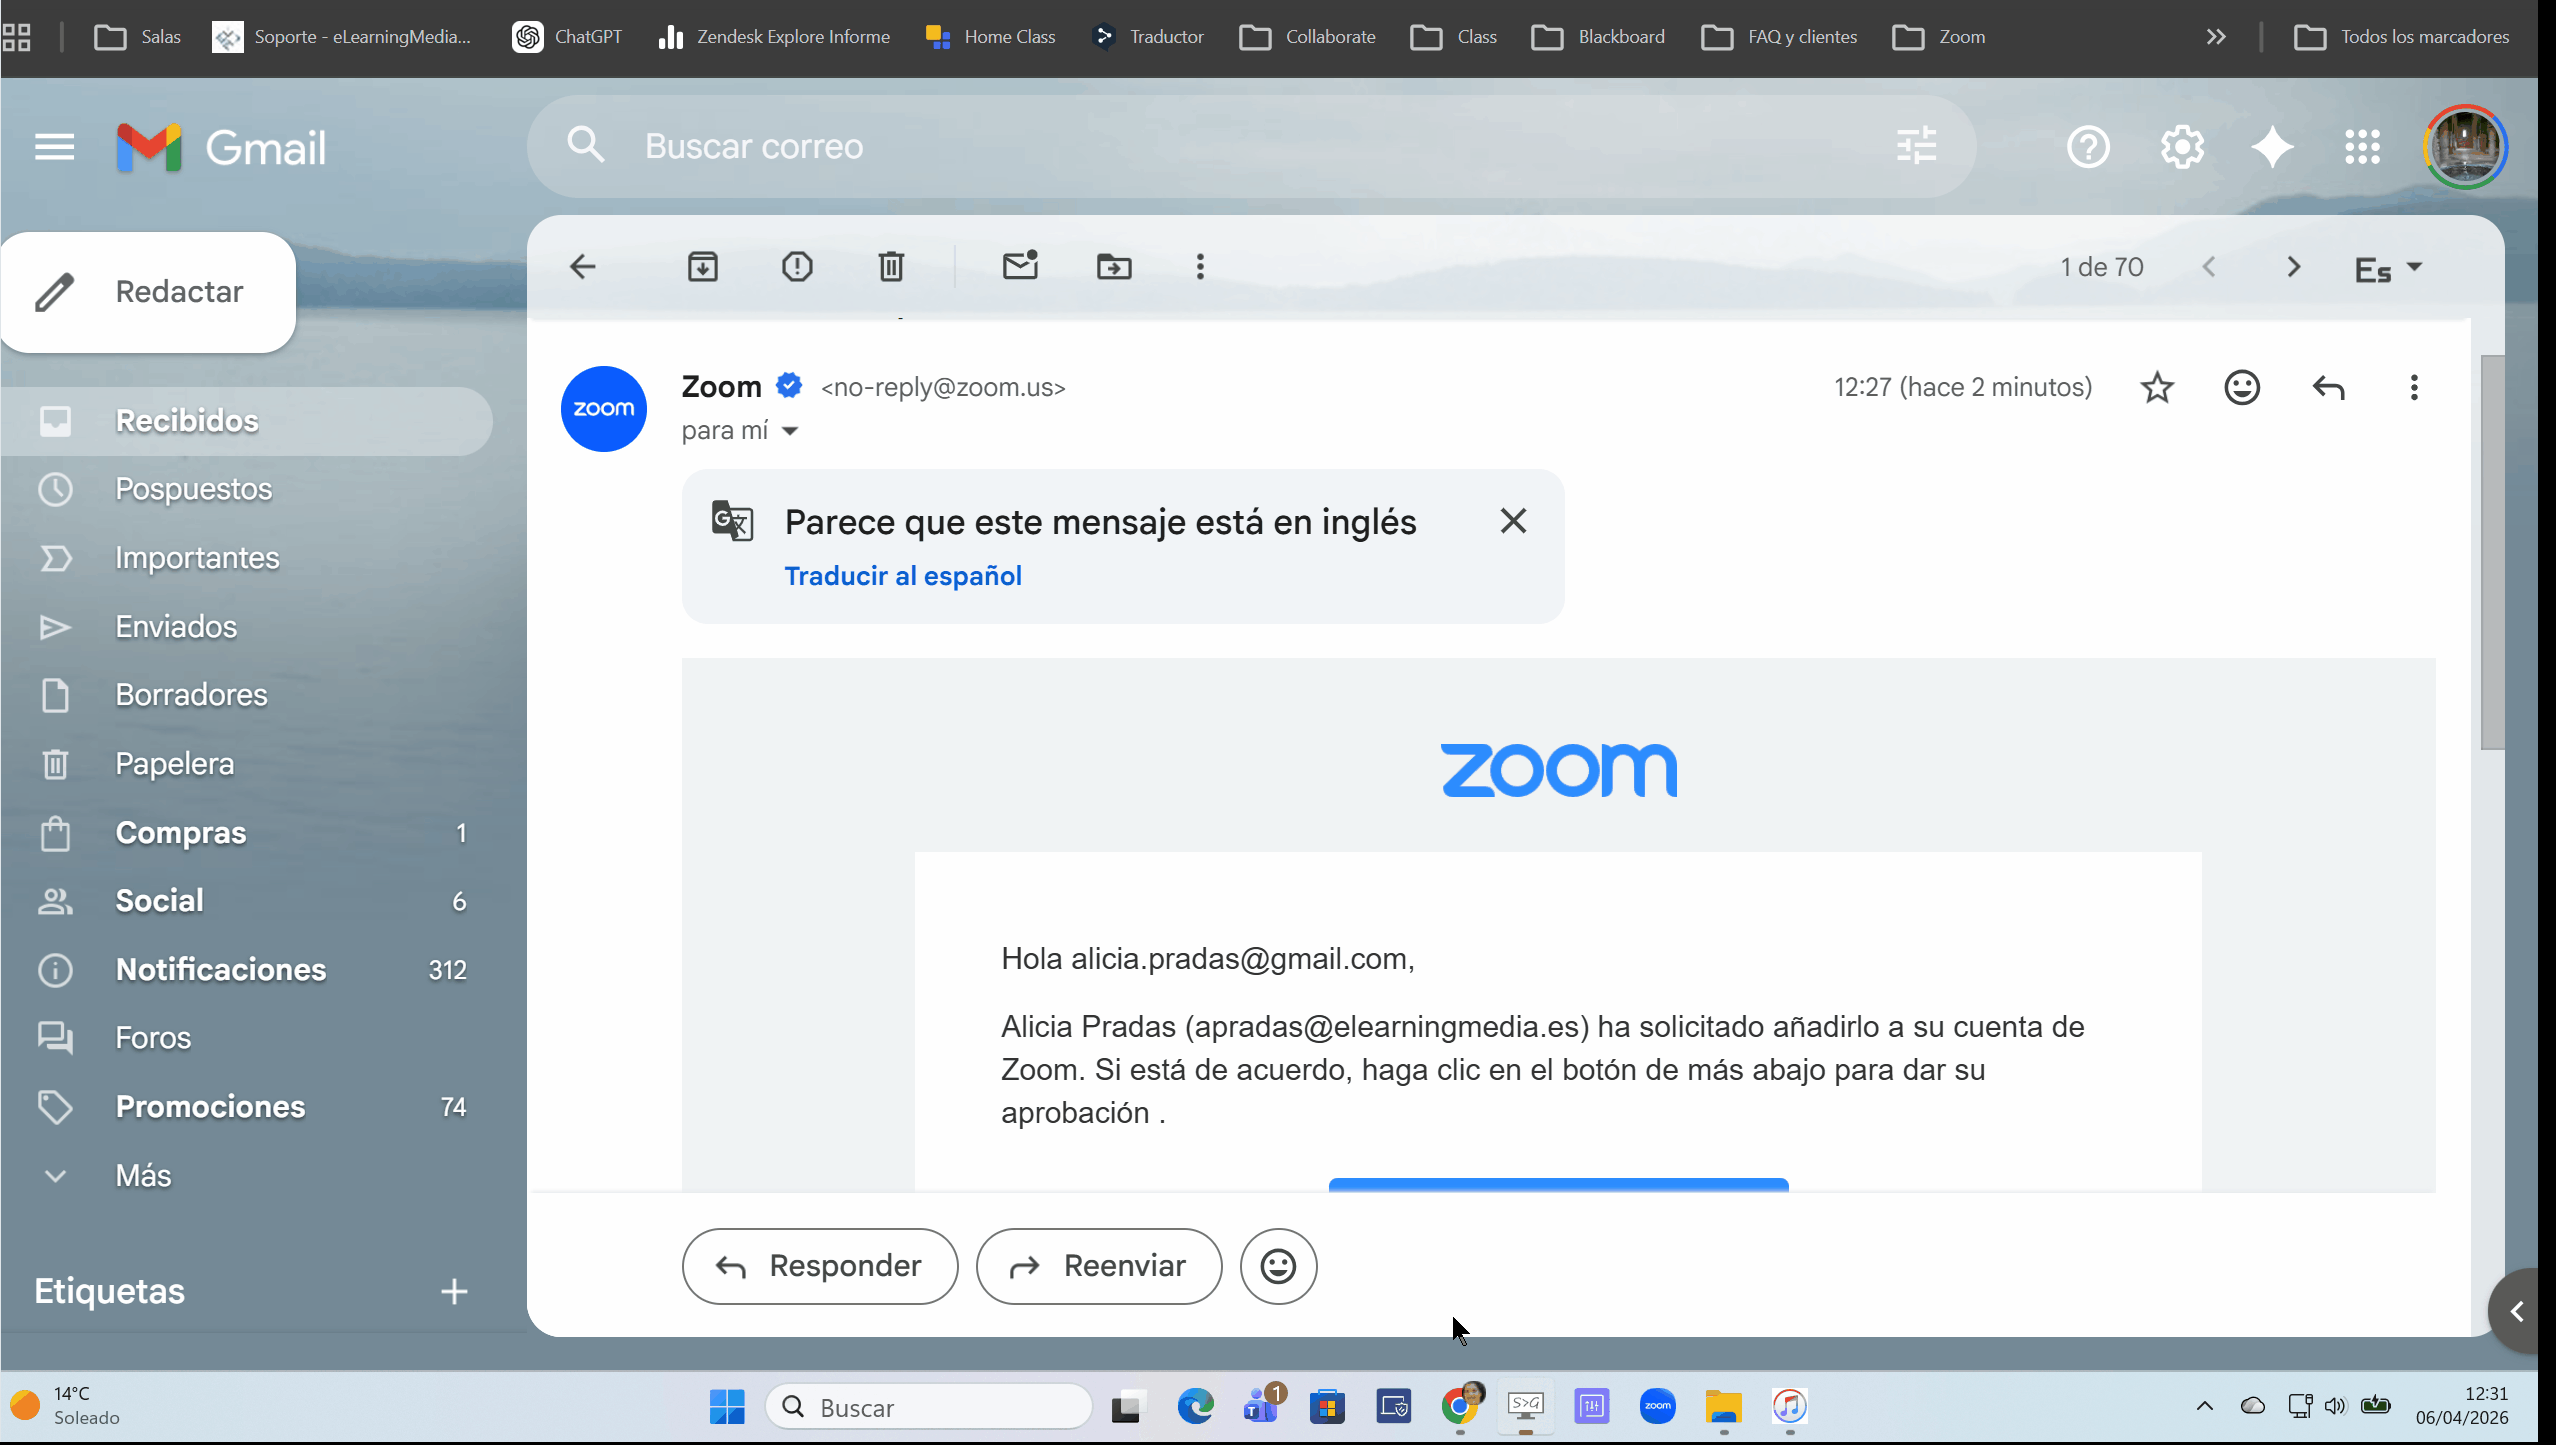This screenshot has height=1445, width=2556.
Task: Open the Windows Start menu
Action: pos(727,1407)
